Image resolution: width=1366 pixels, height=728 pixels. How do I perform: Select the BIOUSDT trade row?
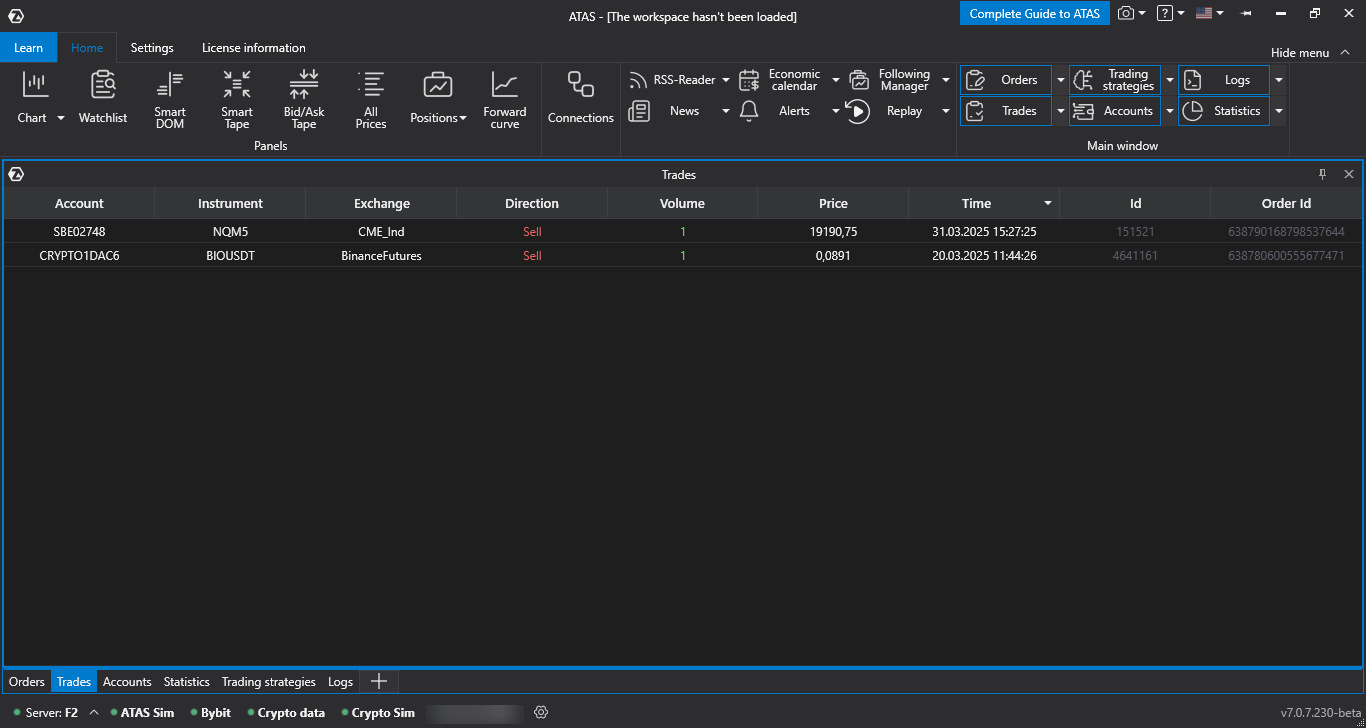(x=682, y=255)
